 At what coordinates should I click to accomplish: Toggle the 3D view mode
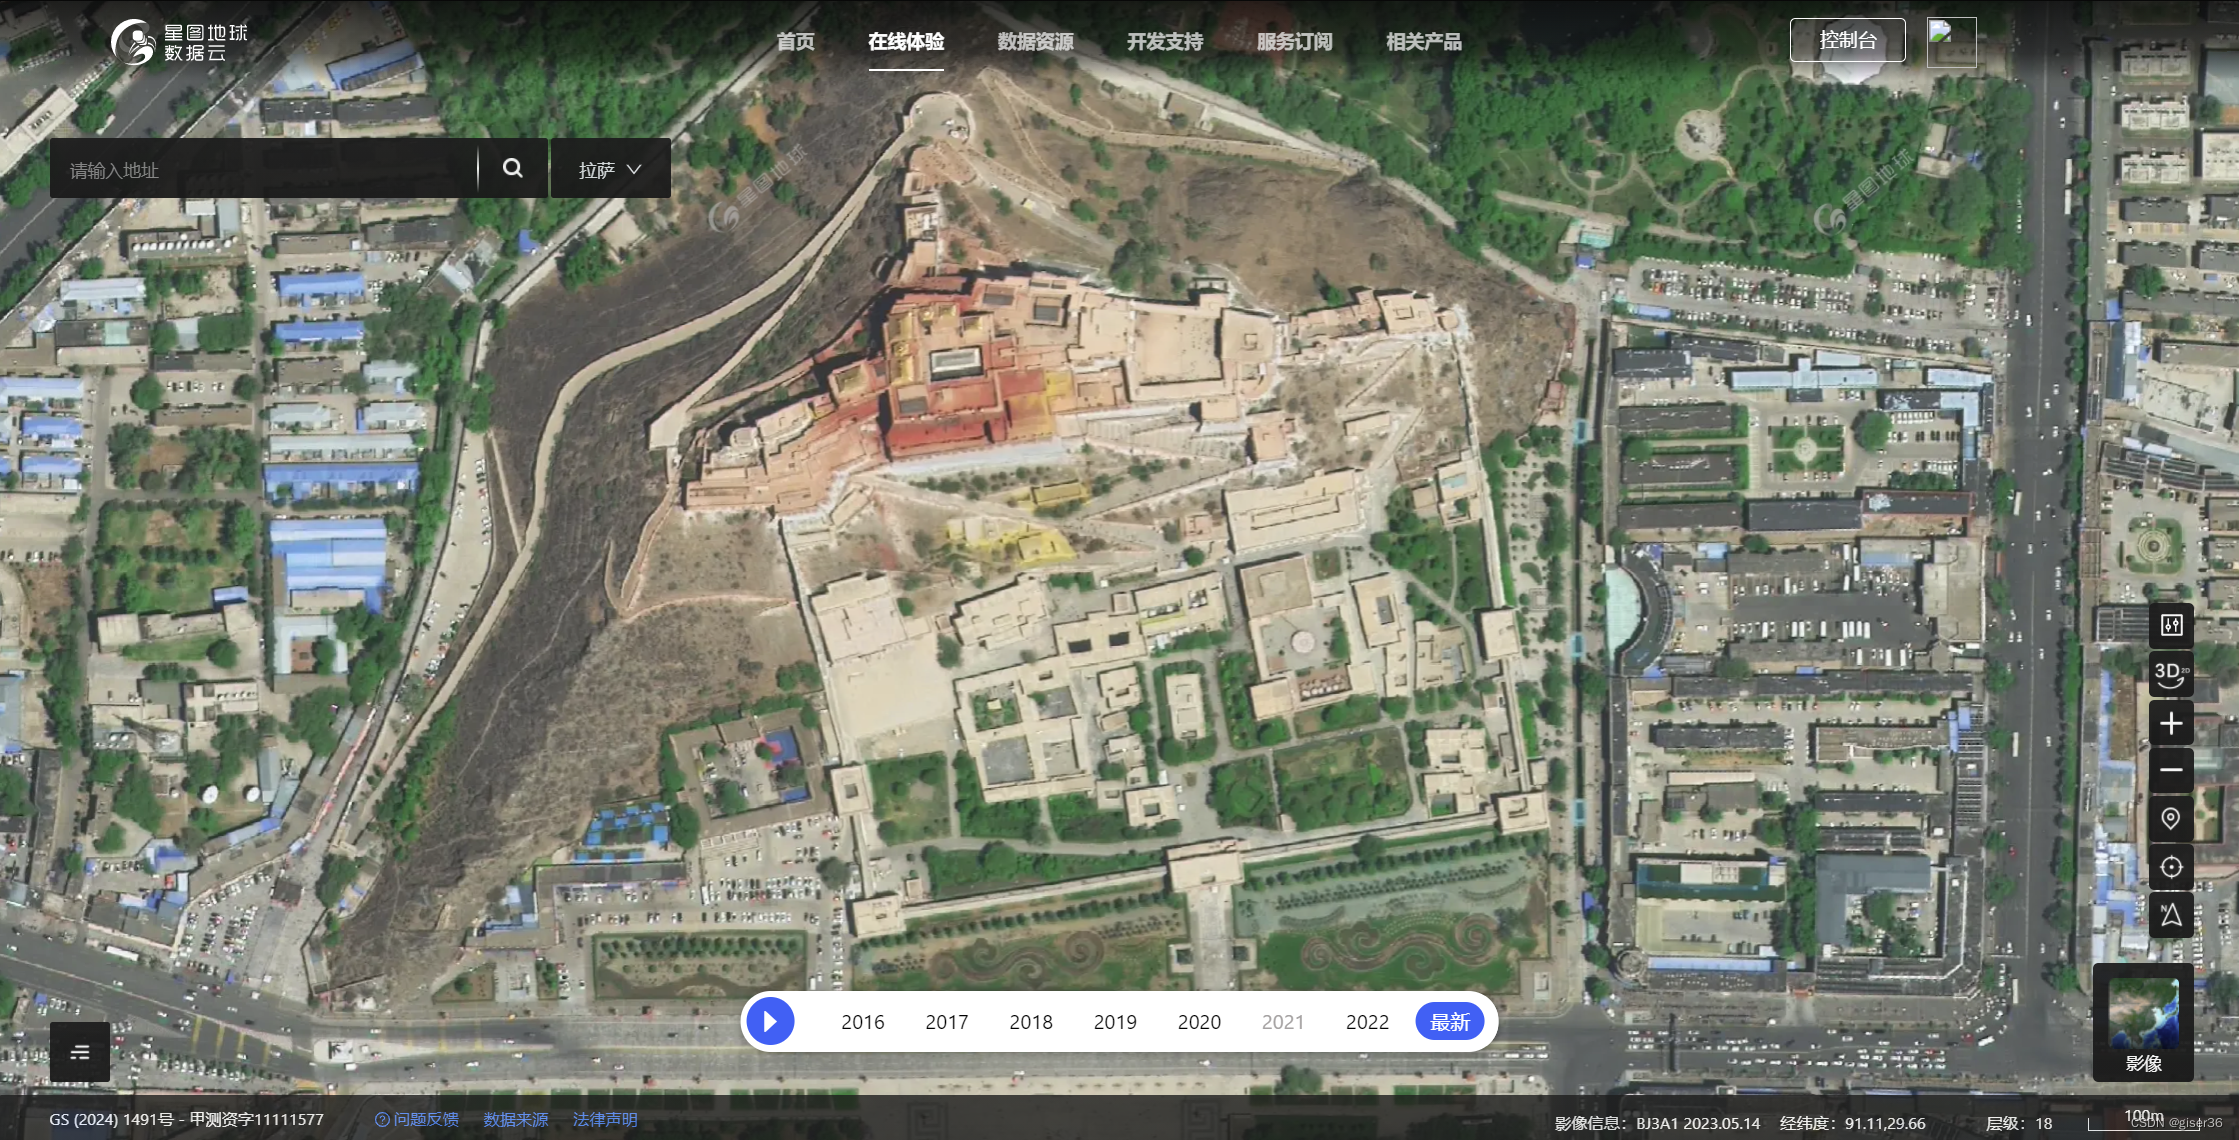coord(2171,674)
